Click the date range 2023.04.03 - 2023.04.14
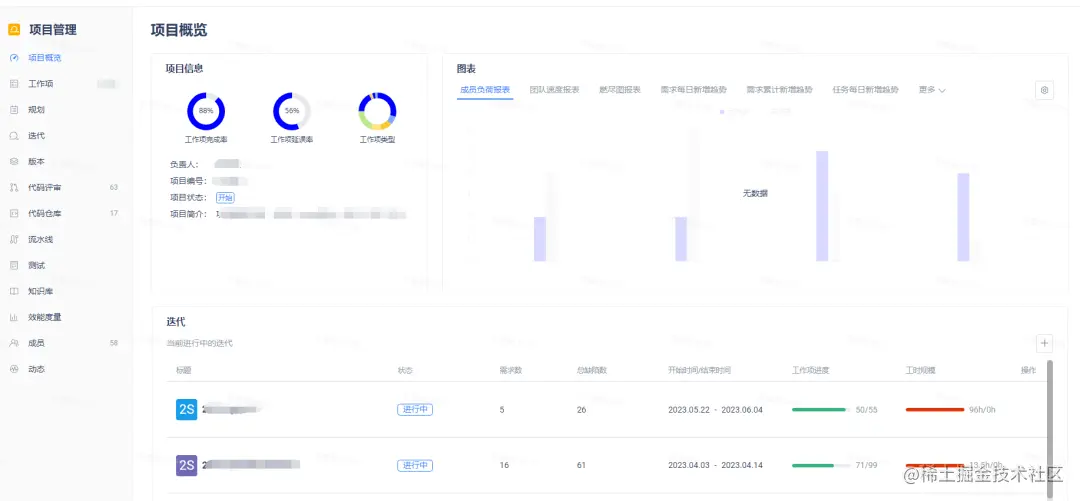 (716, 465)
